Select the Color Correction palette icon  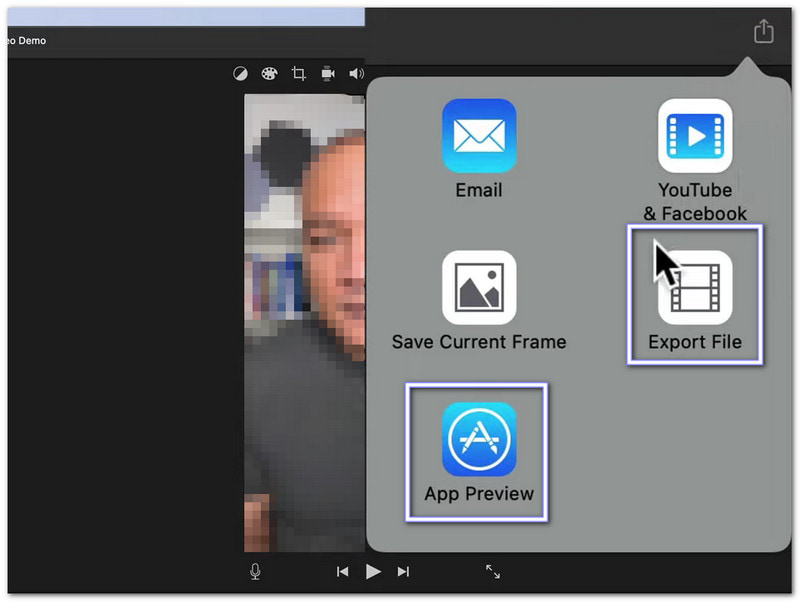coord(268,74)
